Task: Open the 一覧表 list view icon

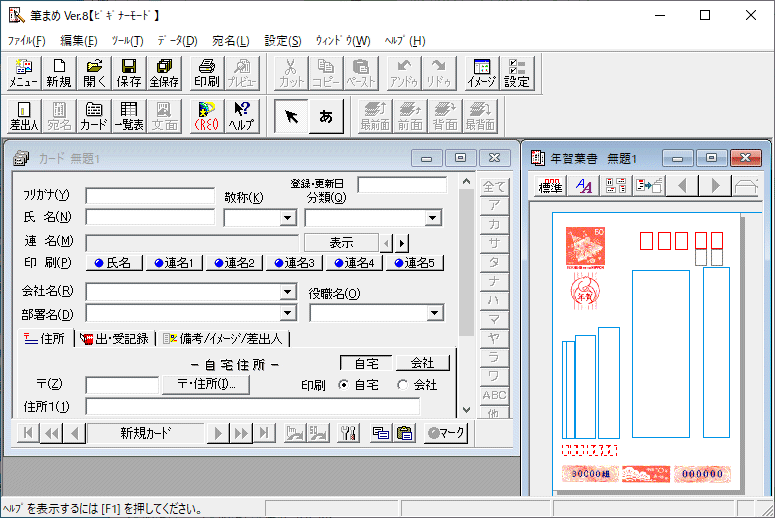Action: [128, 116]
